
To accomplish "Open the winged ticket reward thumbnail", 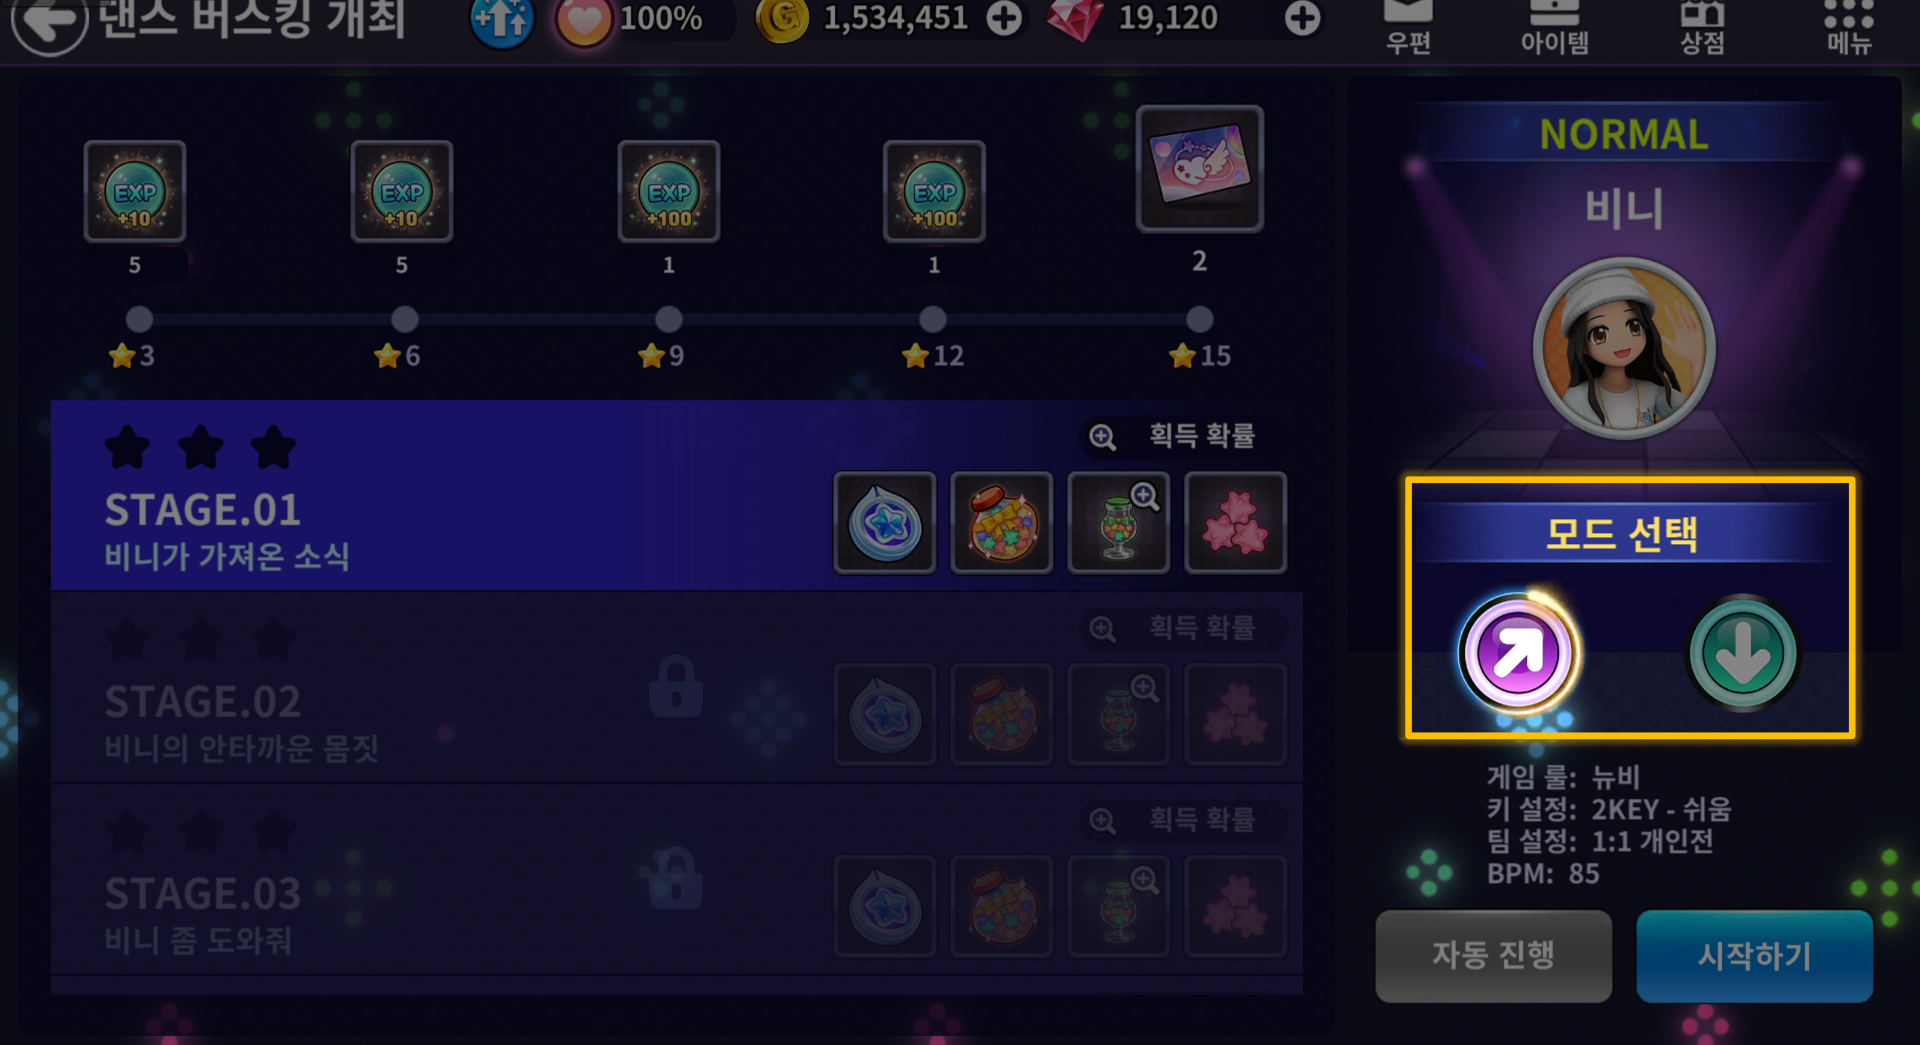I will (x=1200, y=168).
